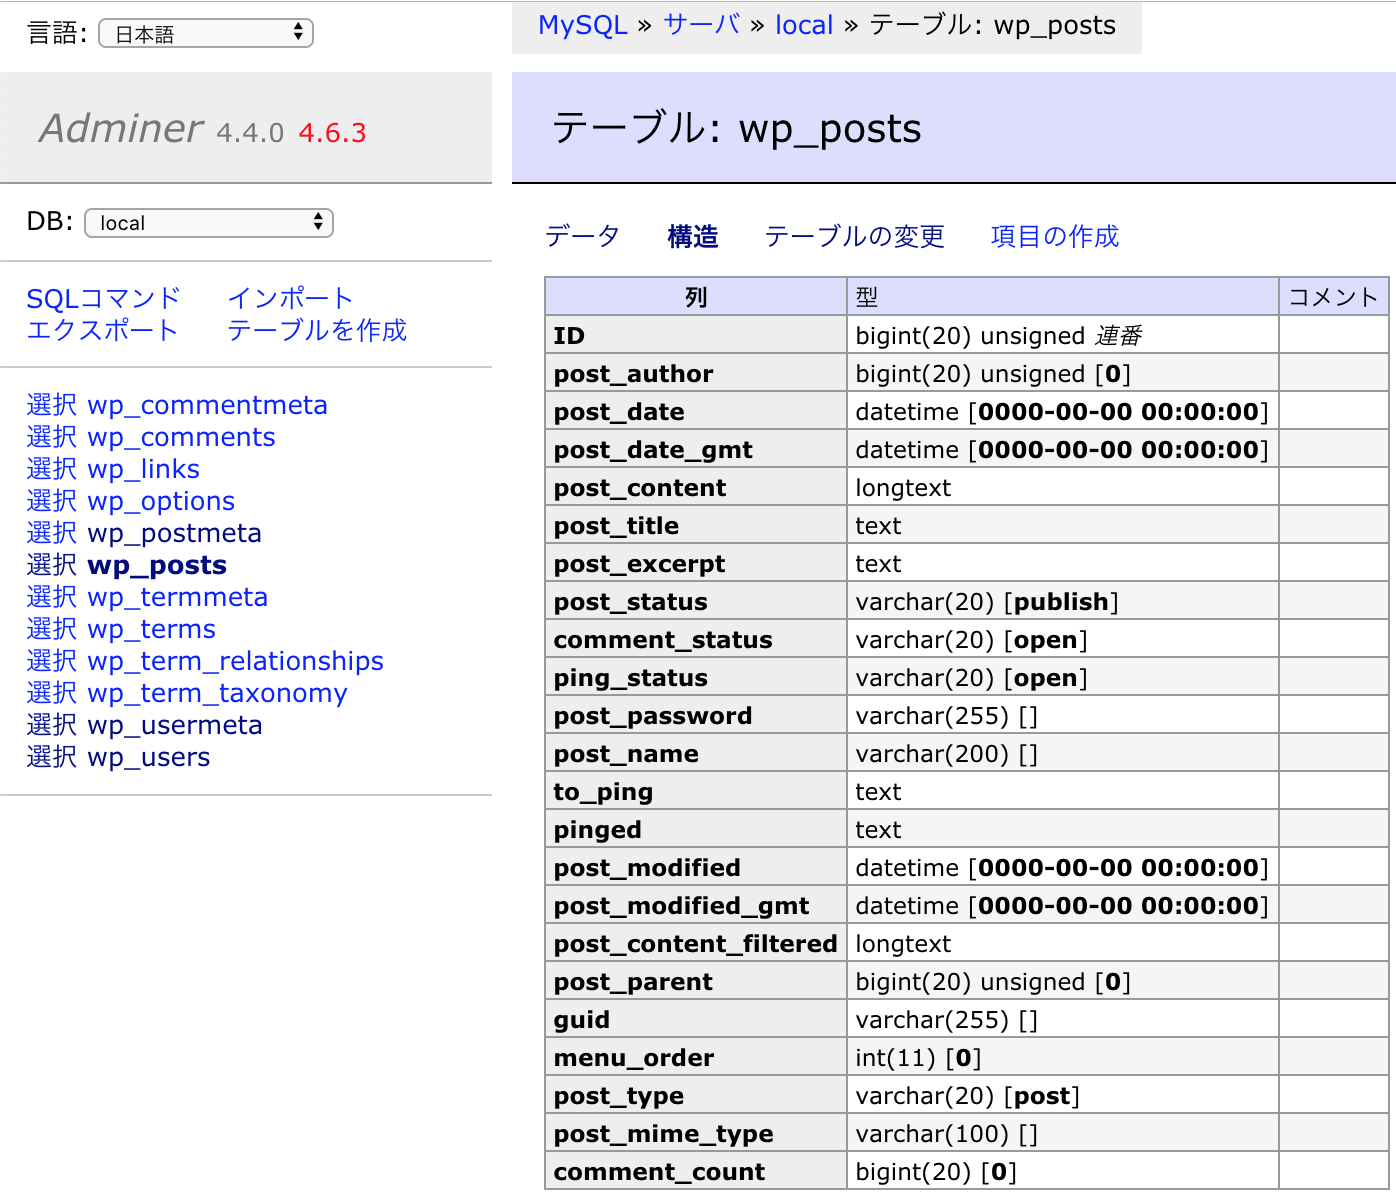Open wp_usermeta table link
The height and width of the screenshot is (1200, 1396).
pyautogui.click(x=175, y=725)
